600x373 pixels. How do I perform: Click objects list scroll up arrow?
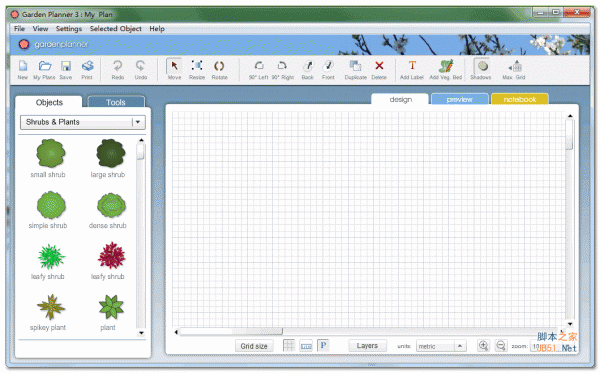click(x=141, y=140)
